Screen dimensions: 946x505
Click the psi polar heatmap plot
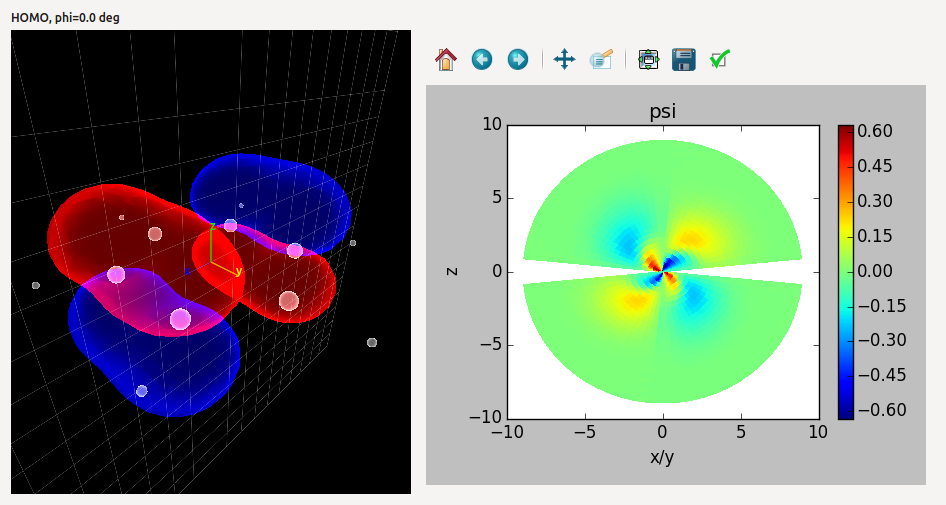662,272
